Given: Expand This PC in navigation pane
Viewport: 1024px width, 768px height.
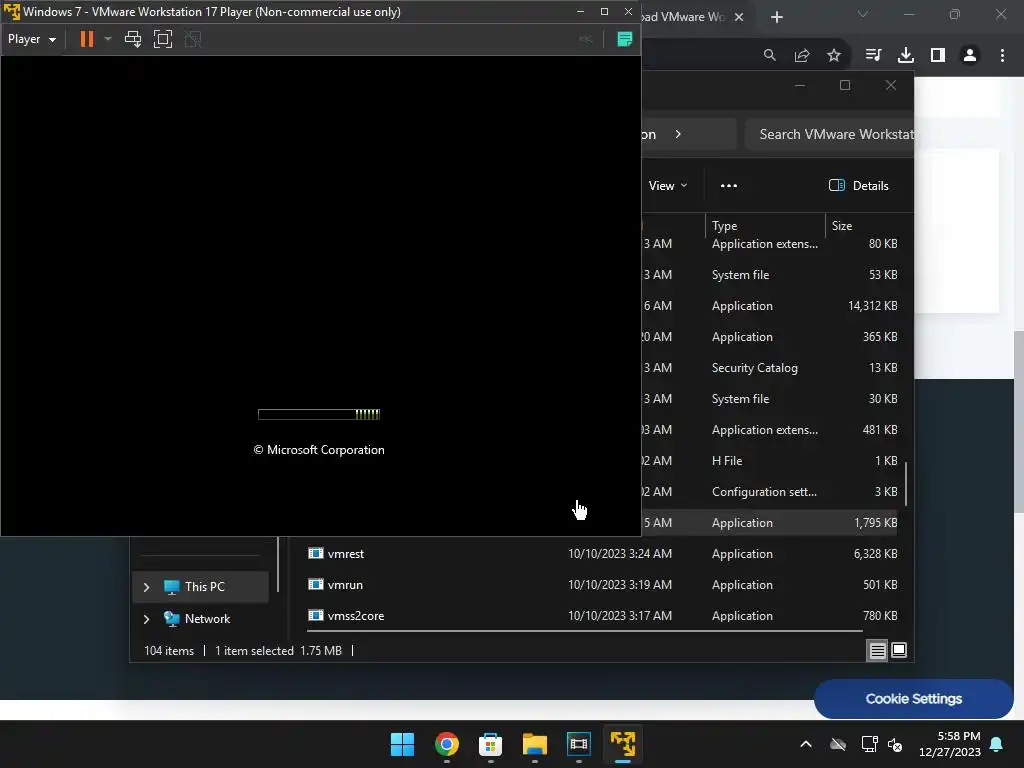Looking at the screenshot, I should pos(146,587).
